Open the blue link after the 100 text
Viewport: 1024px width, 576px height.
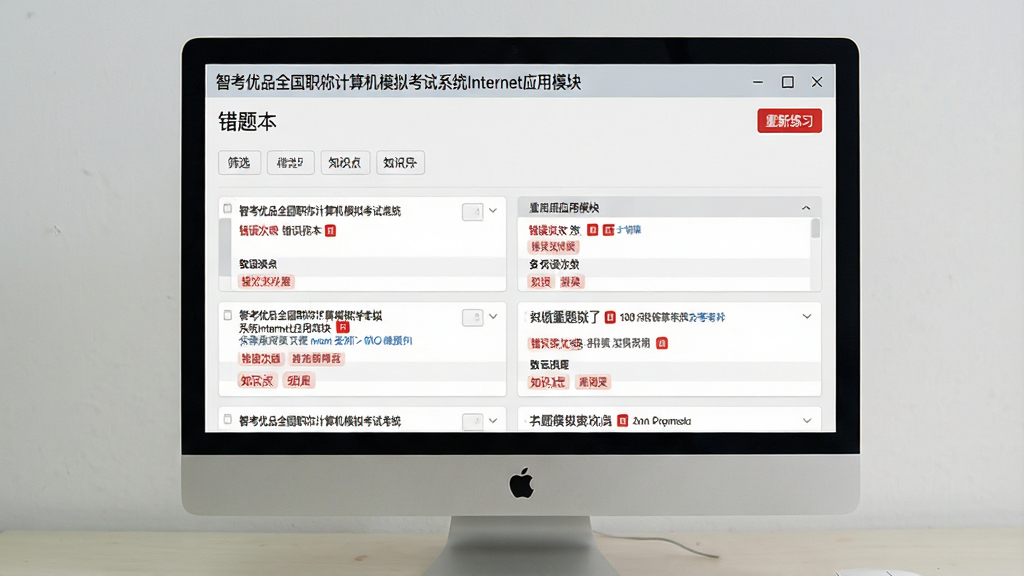pos(707,317)
